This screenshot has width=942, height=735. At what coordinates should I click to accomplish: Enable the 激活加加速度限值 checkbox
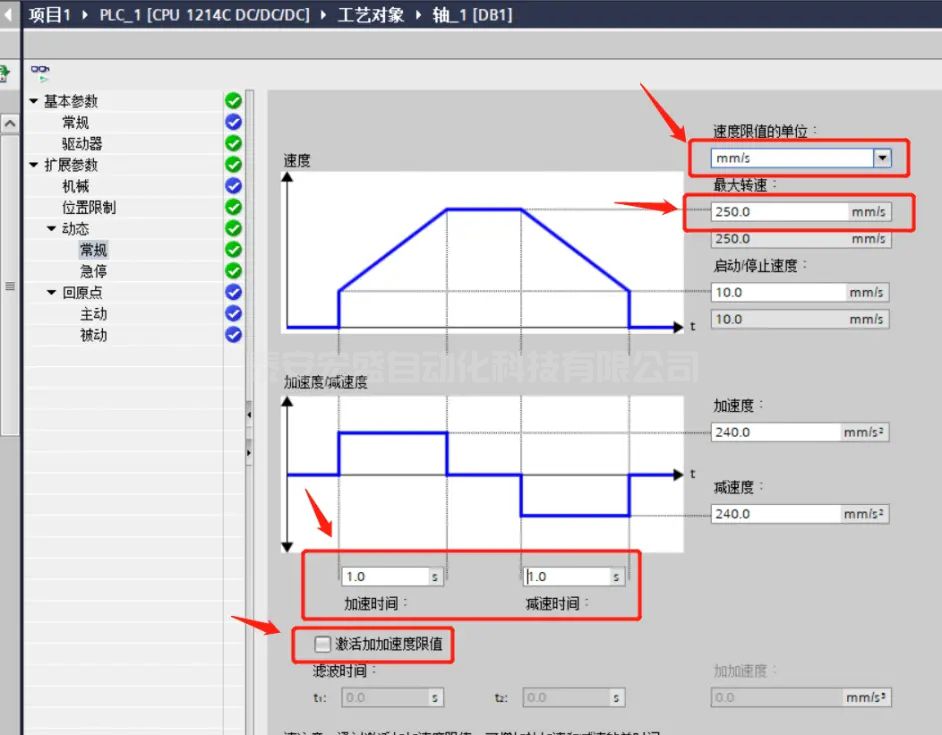322,643
